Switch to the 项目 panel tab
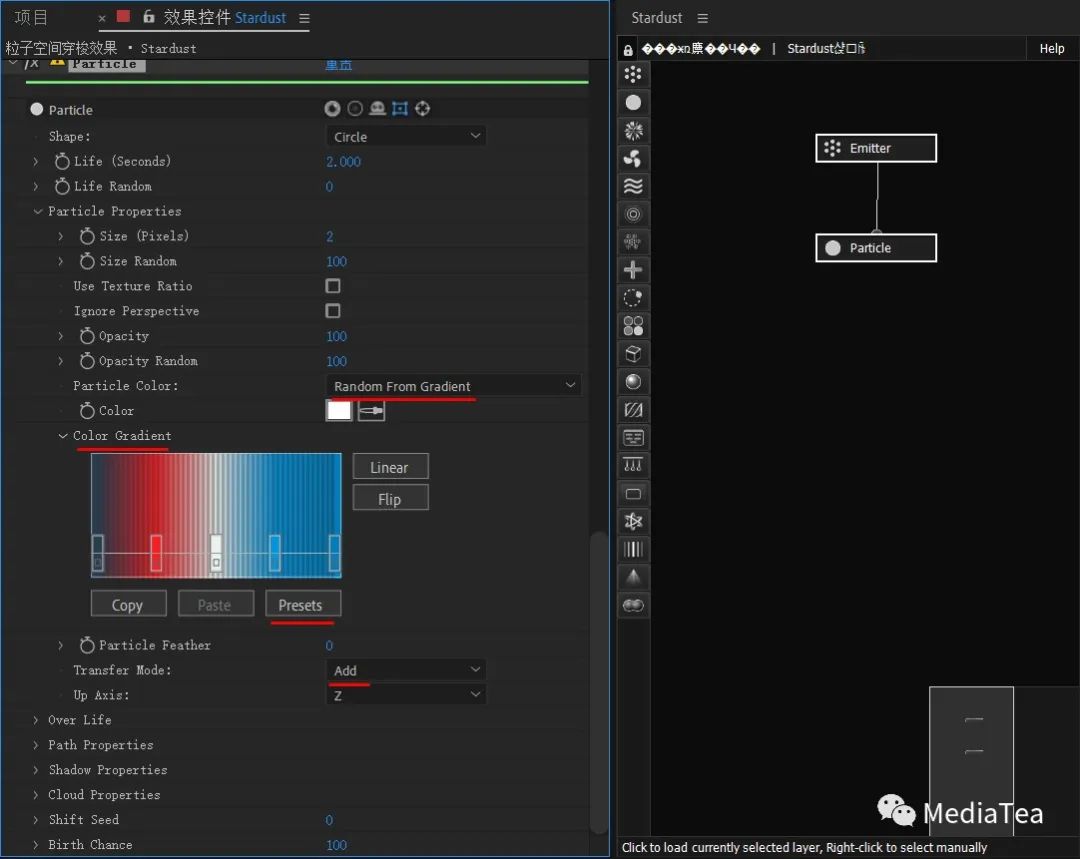The width and height of the screenshot is (1080, 859). (32, 17)
